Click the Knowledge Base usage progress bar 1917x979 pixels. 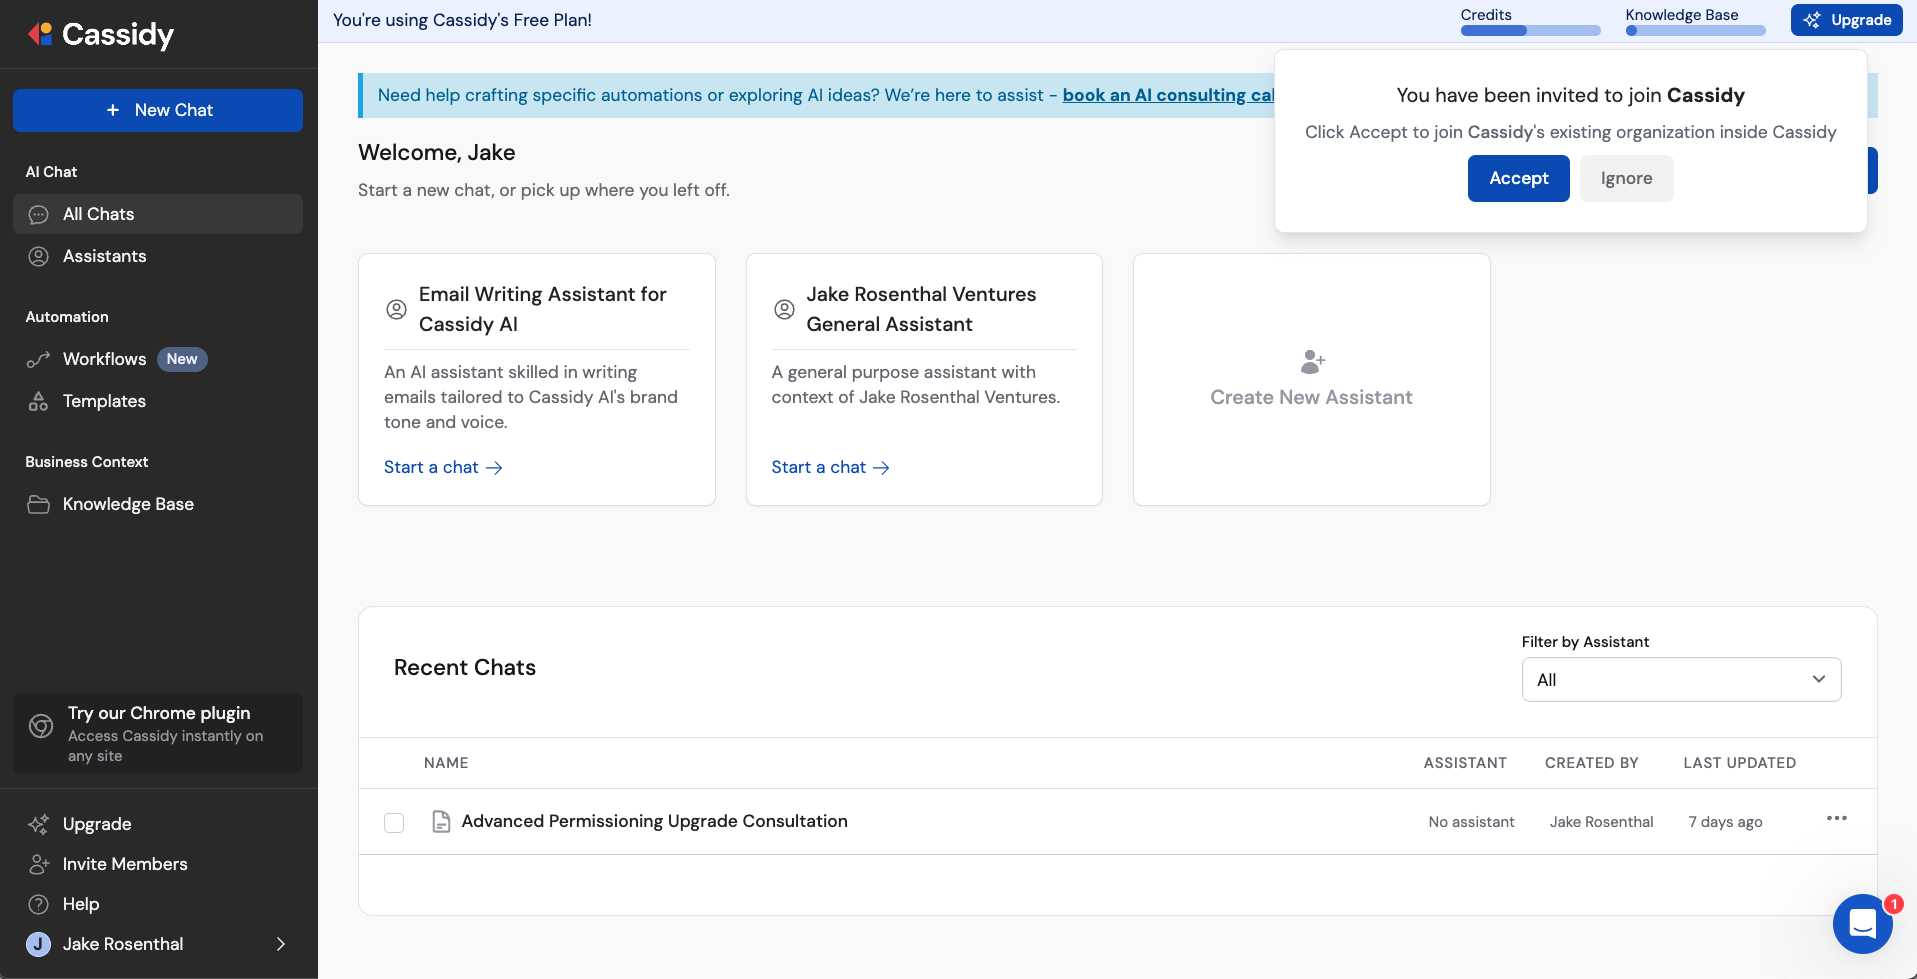(1695, 31)
